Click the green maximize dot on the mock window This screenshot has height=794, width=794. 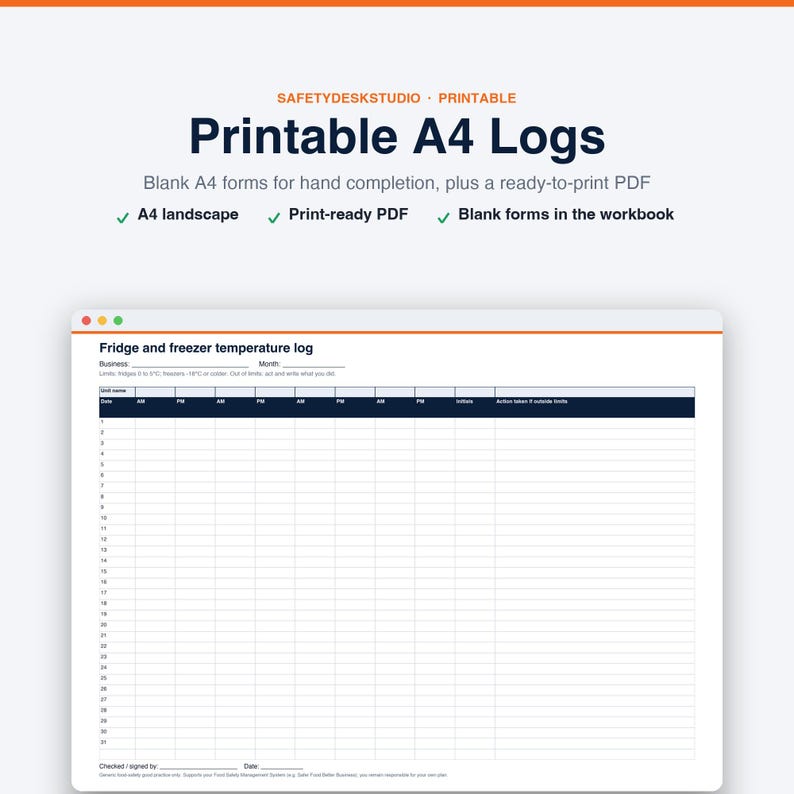tap(118, 321)
